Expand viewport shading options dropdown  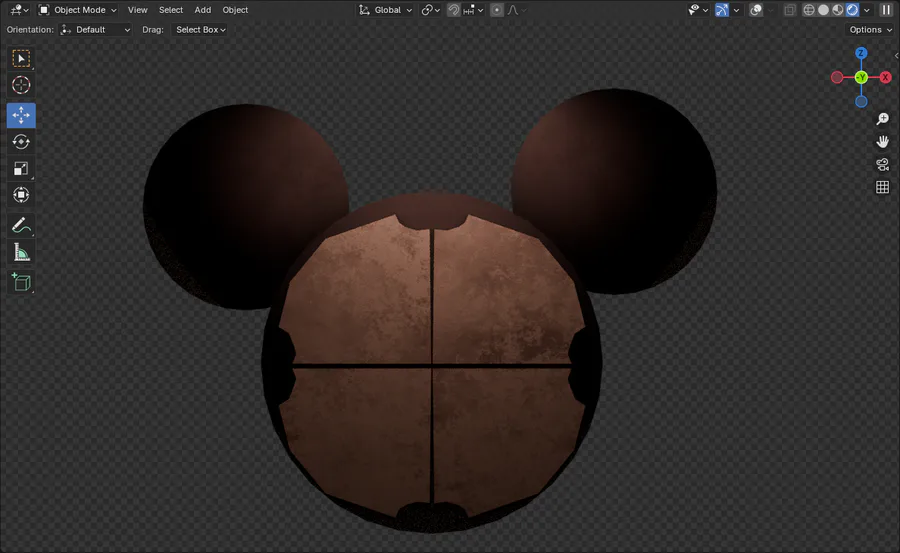(867, 10)
